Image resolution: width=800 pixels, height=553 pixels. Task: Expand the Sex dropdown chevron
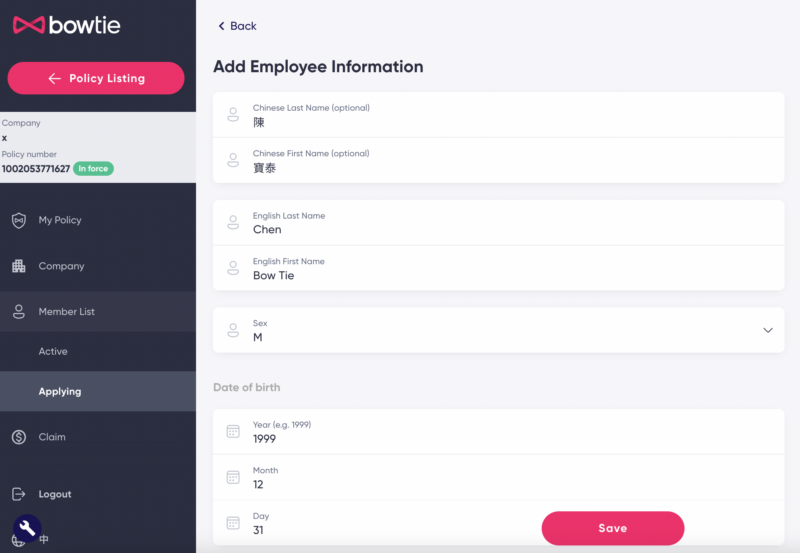[767, 330]
